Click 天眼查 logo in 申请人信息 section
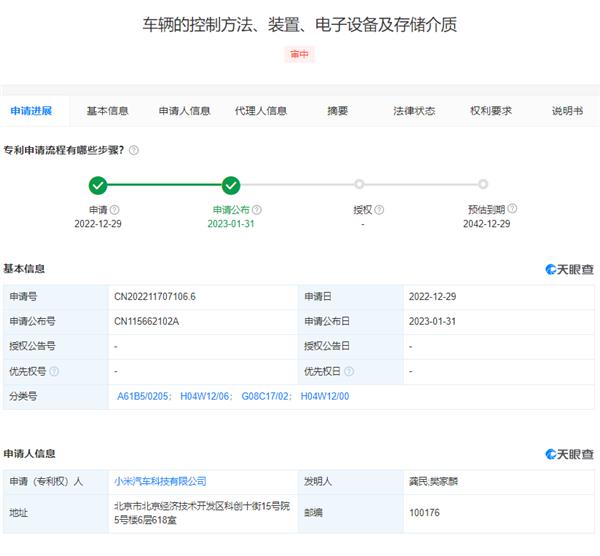Screen dimensions: 600x556 pyautogui.click(x=569, y=454)
